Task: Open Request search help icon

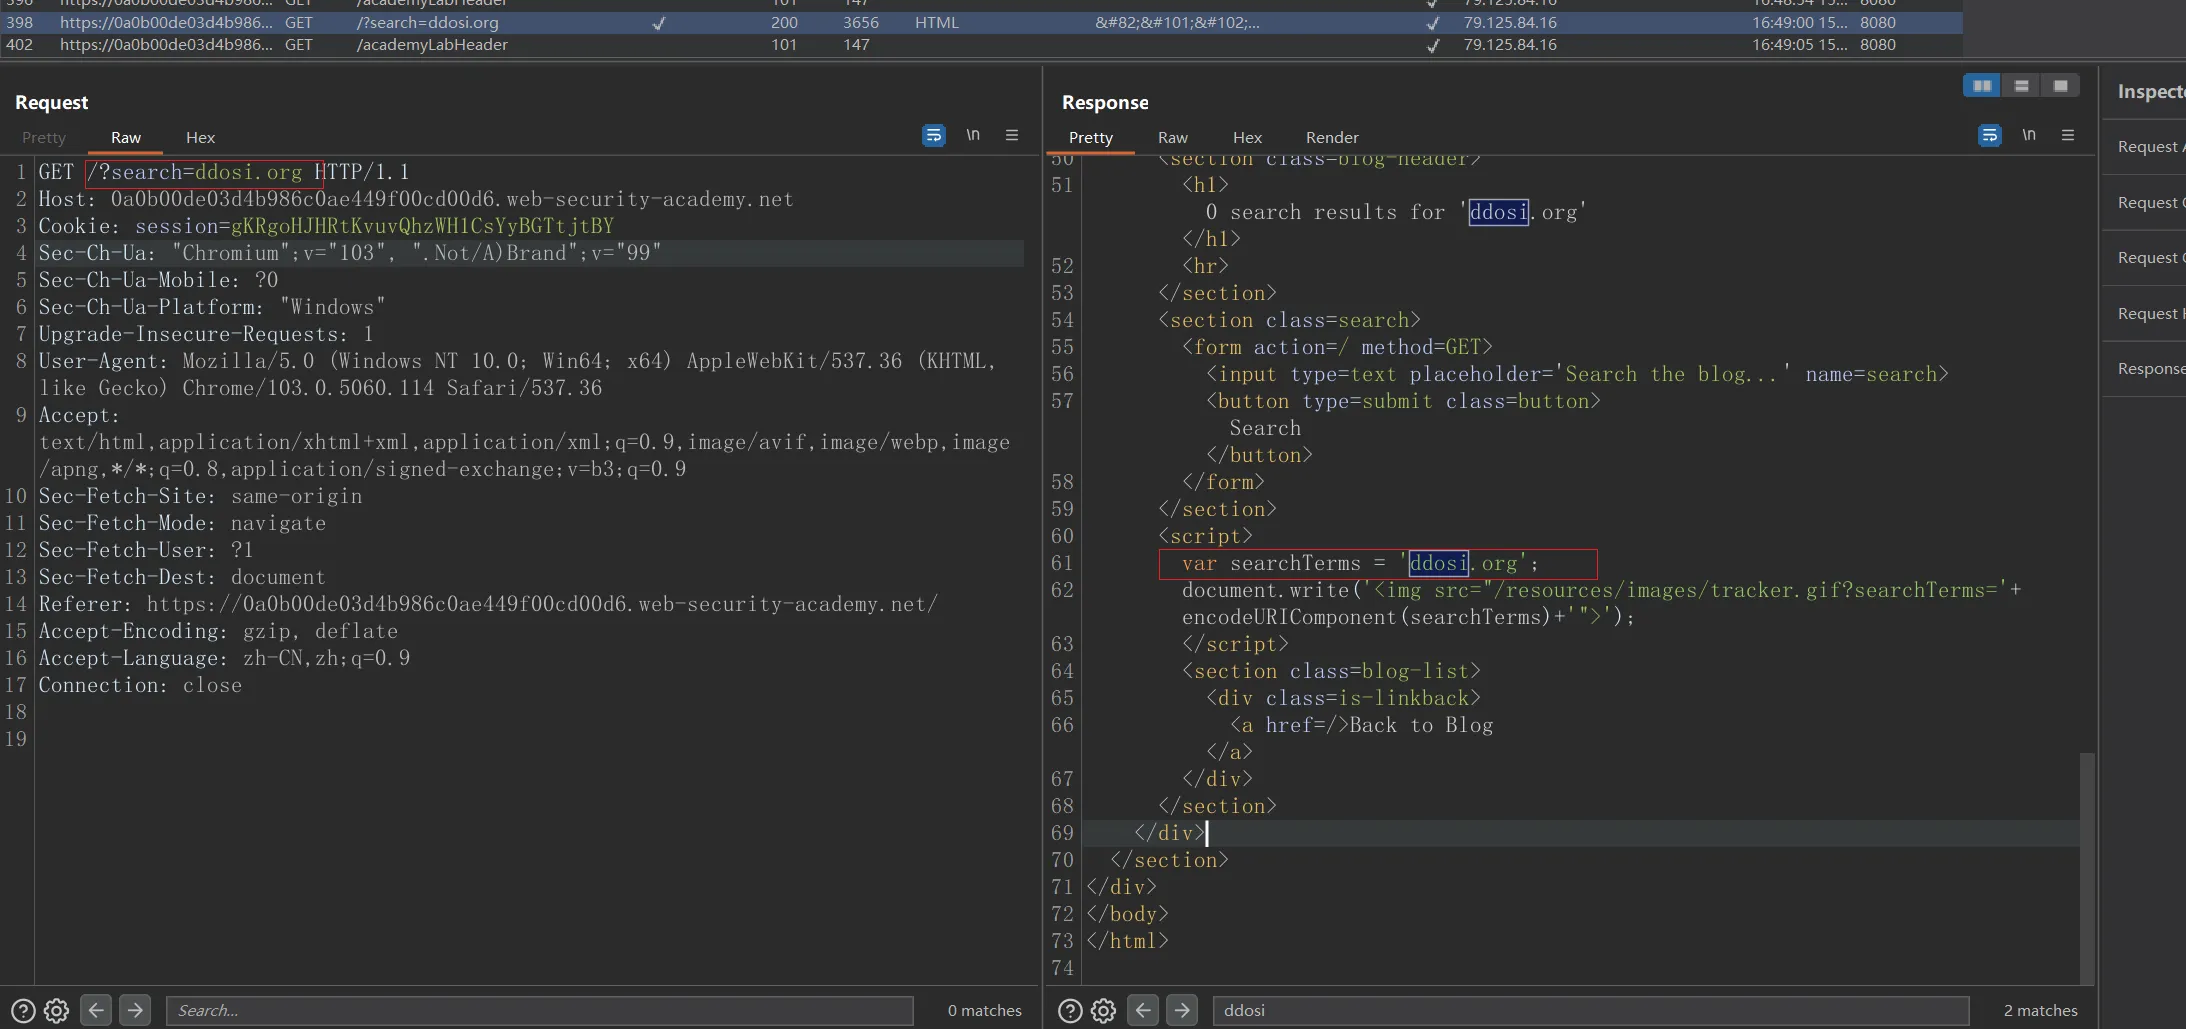Action: tap(23, 1011)
